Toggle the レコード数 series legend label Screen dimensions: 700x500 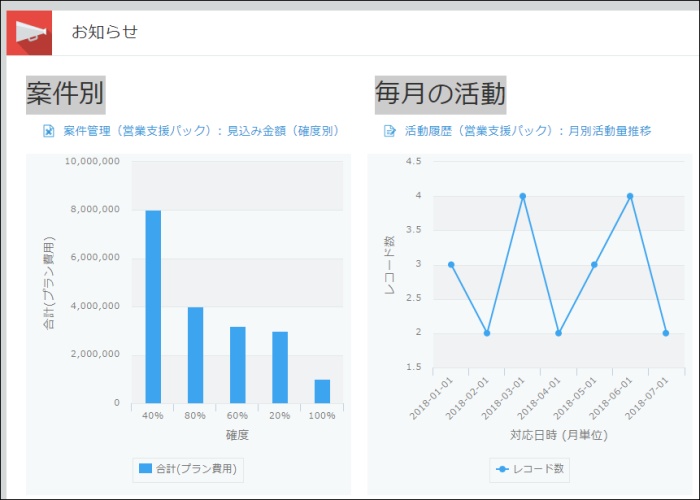pos(540,467)
